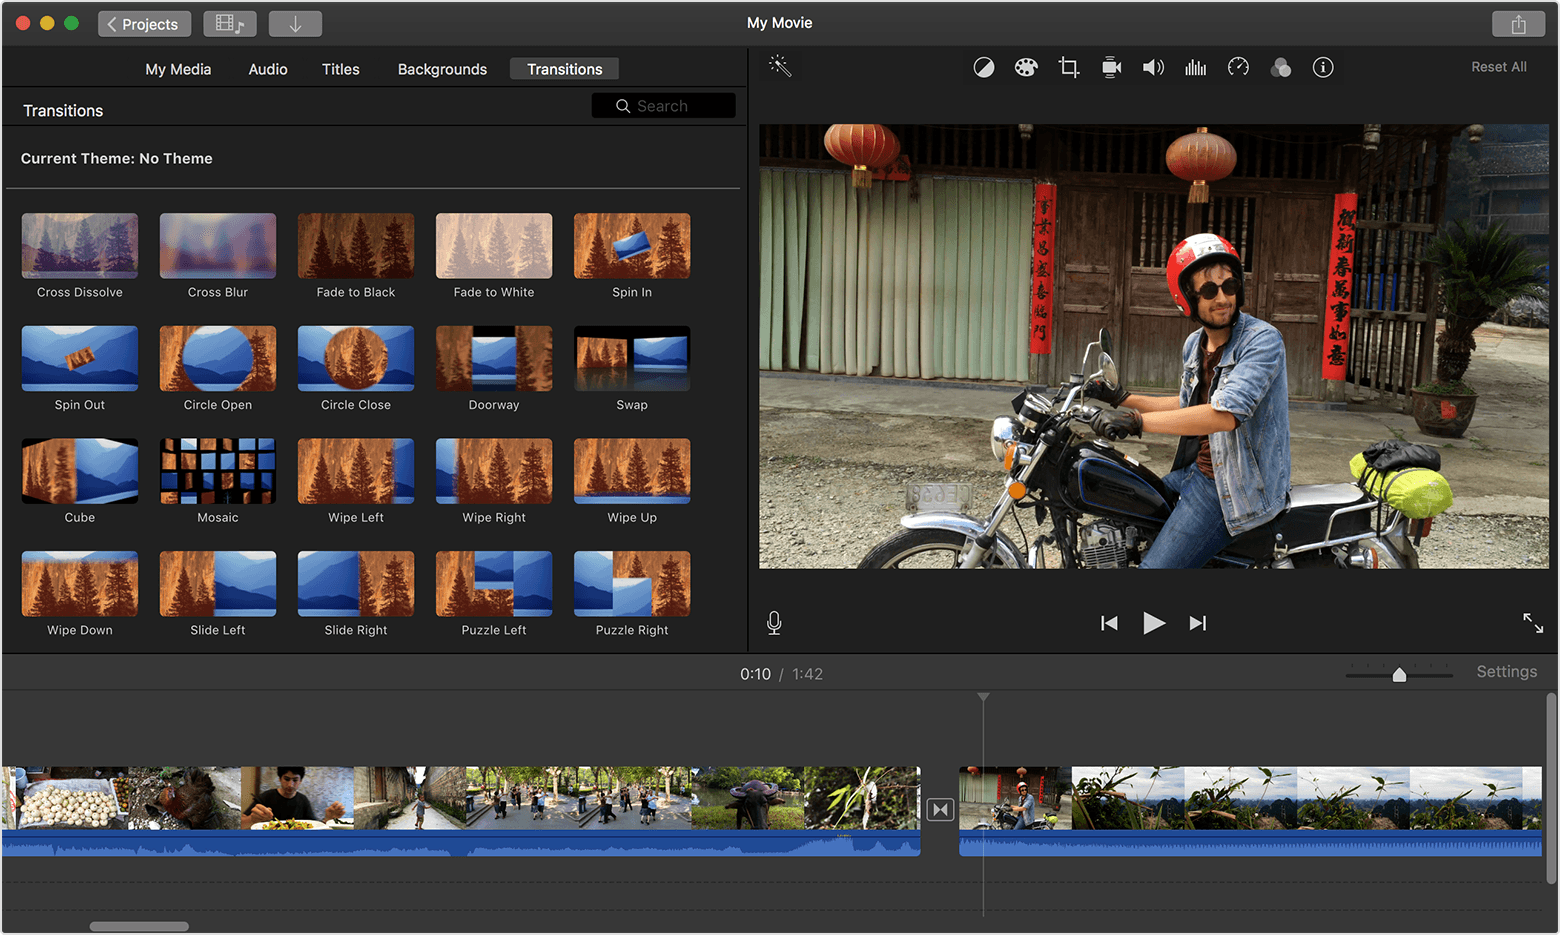Click the Reset All button

pyautogui.click(x=1498, y=66)
